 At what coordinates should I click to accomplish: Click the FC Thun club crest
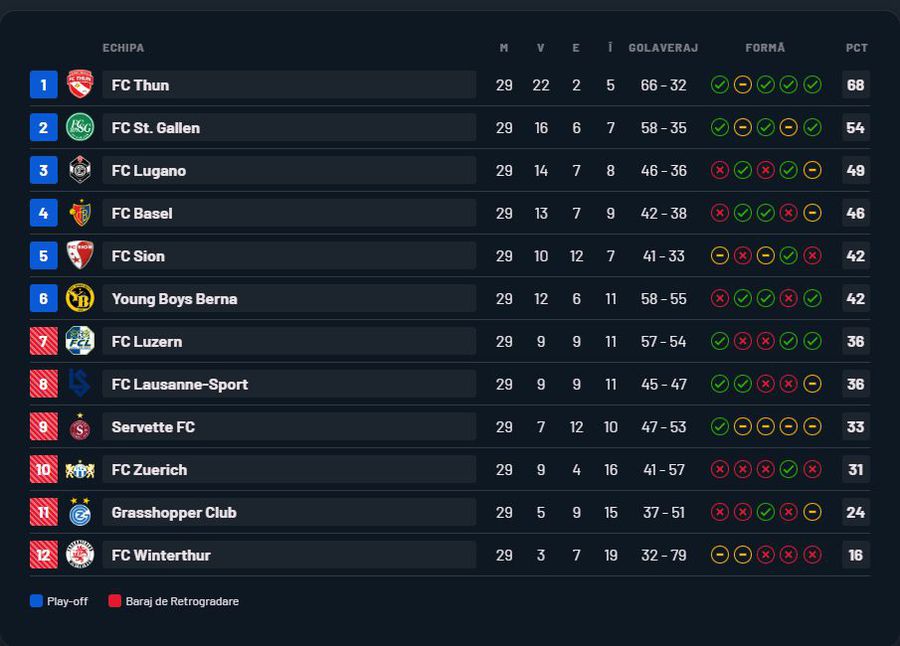coord(80,85)
